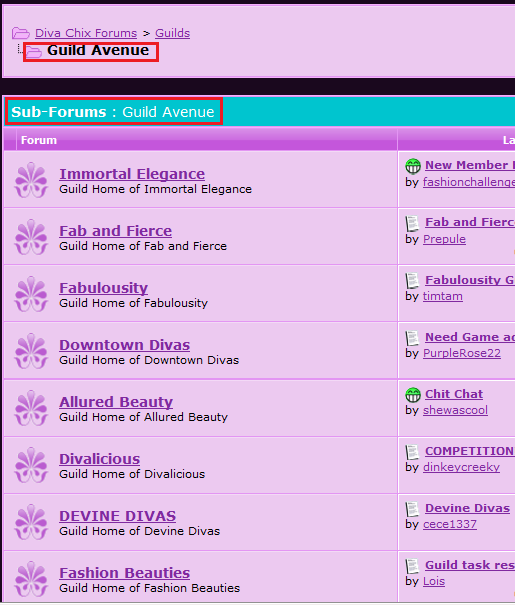Image resolution: width=515 pixels, height=605 pixels.
Task: Click the flower icon beside Divalicious
Action: pyautogui.click(x=31, y=465)
